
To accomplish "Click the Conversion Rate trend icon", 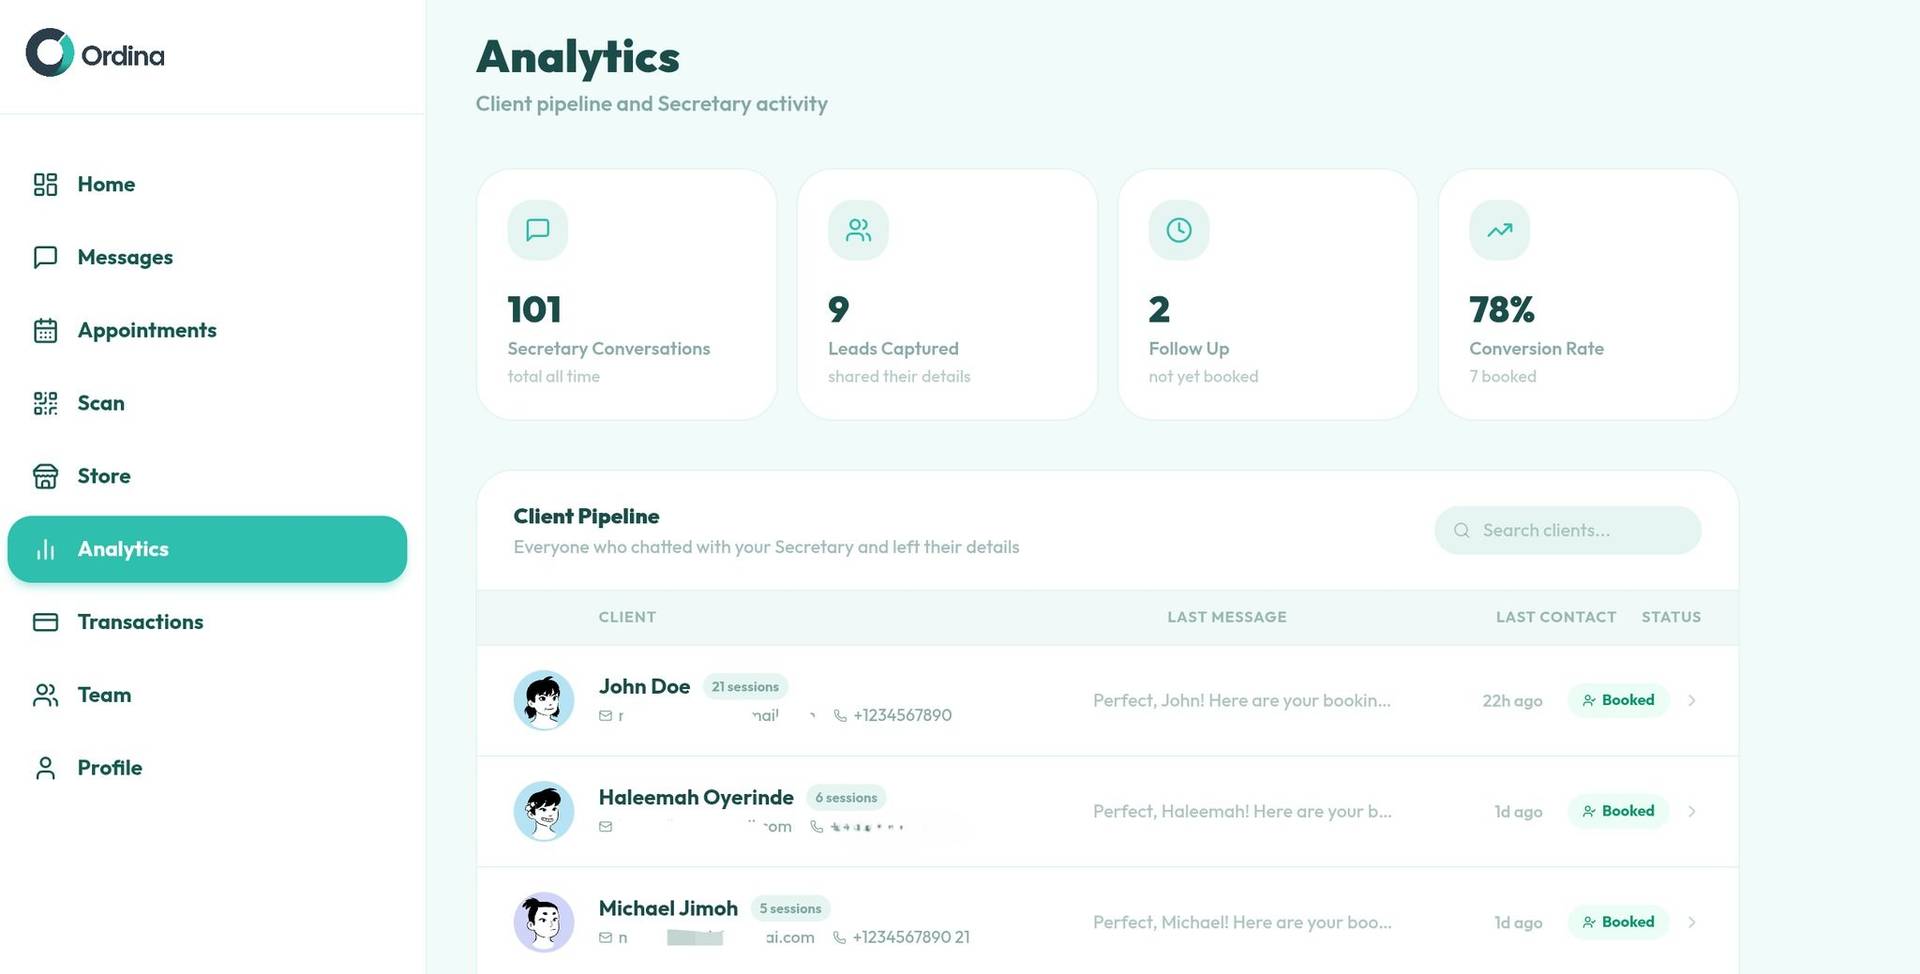I will (x=1499, y=230).
